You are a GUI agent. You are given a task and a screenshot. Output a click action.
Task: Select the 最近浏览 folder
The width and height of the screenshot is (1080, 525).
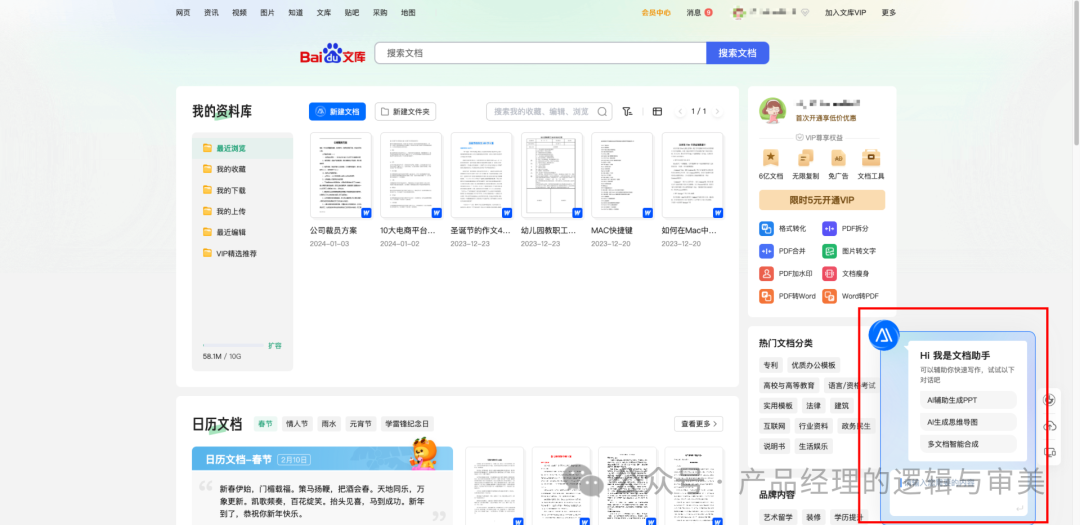point(242,148)
